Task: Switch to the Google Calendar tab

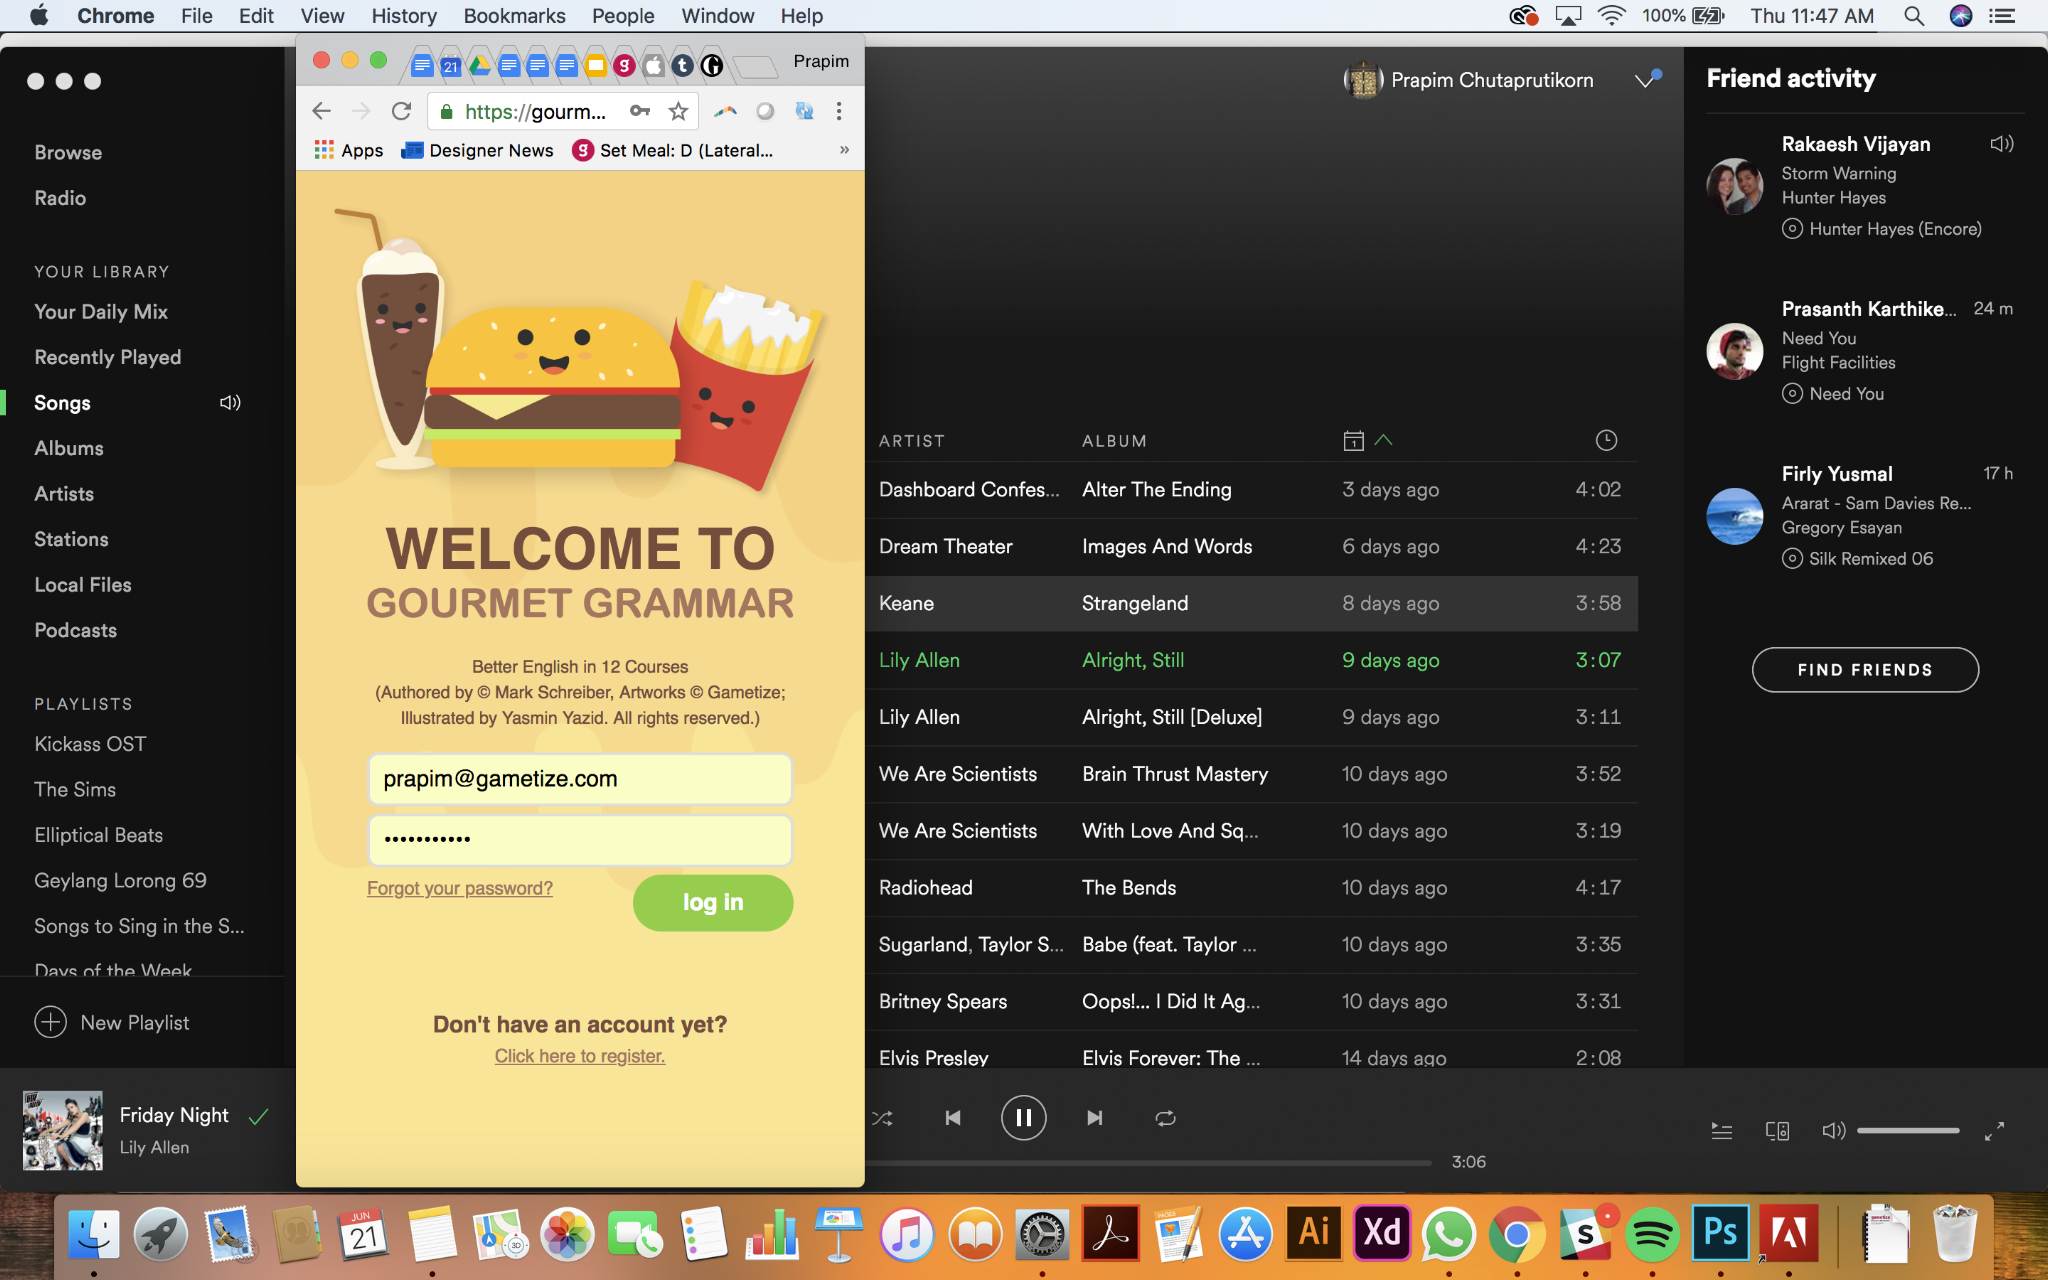Action: click(x=451, y=66)
